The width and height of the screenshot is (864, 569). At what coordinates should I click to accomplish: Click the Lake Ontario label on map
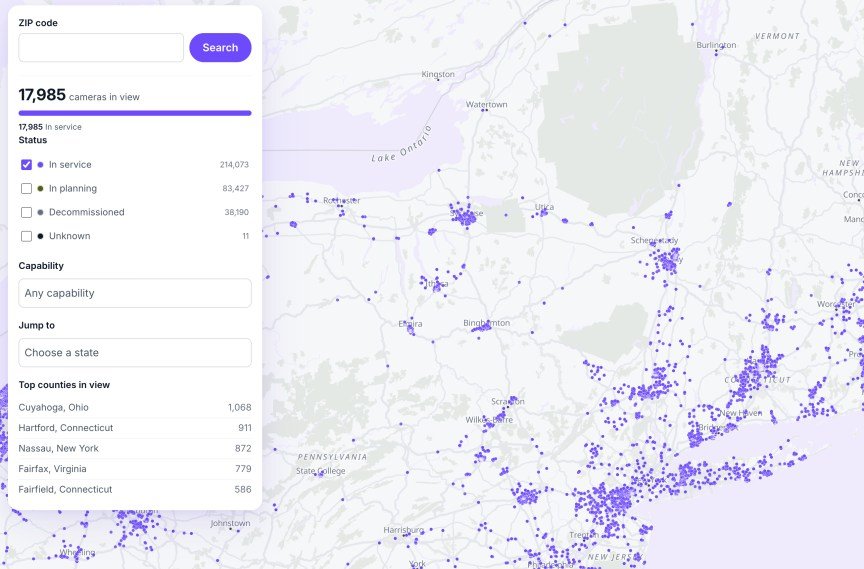(402, 144)
